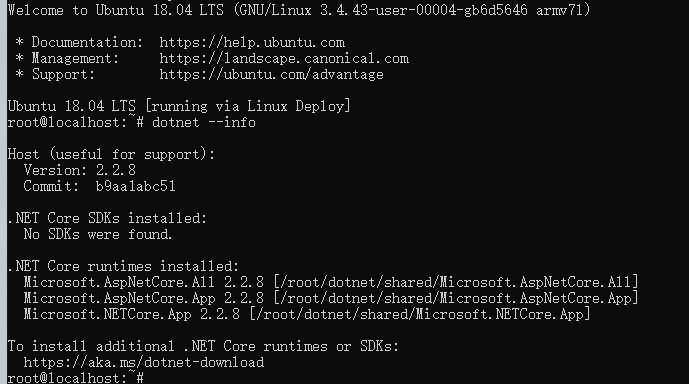Click the gray left window border strip

3,192
